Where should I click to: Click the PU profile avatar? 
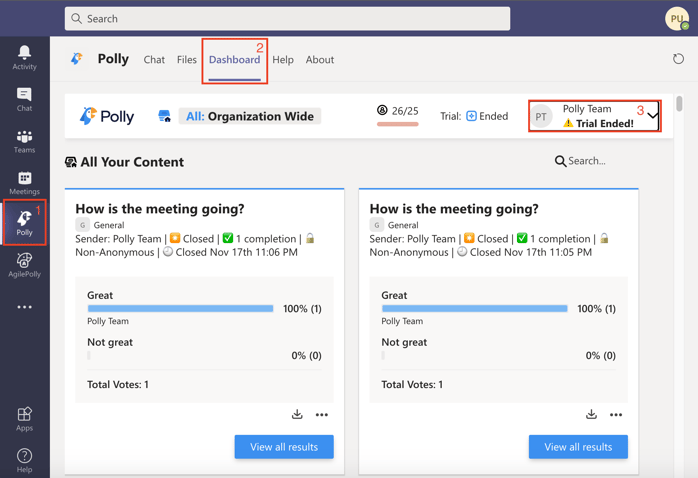pyautogui.click(x=677, y=19)
